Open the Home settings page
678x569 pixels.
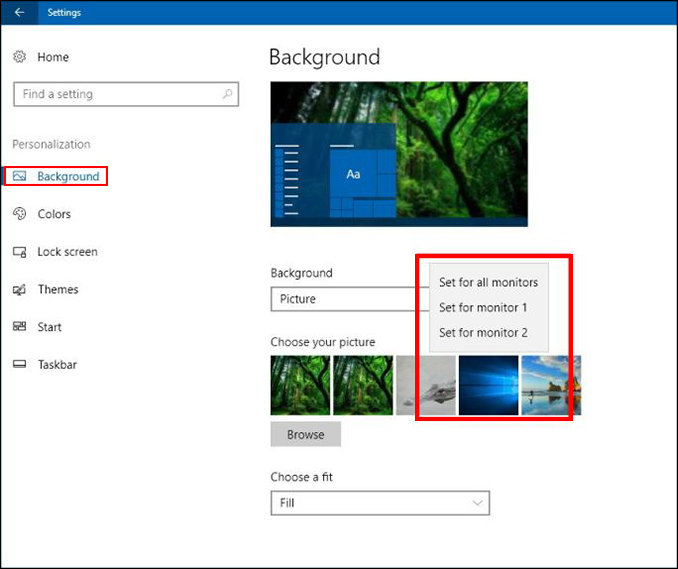point(53,57)
